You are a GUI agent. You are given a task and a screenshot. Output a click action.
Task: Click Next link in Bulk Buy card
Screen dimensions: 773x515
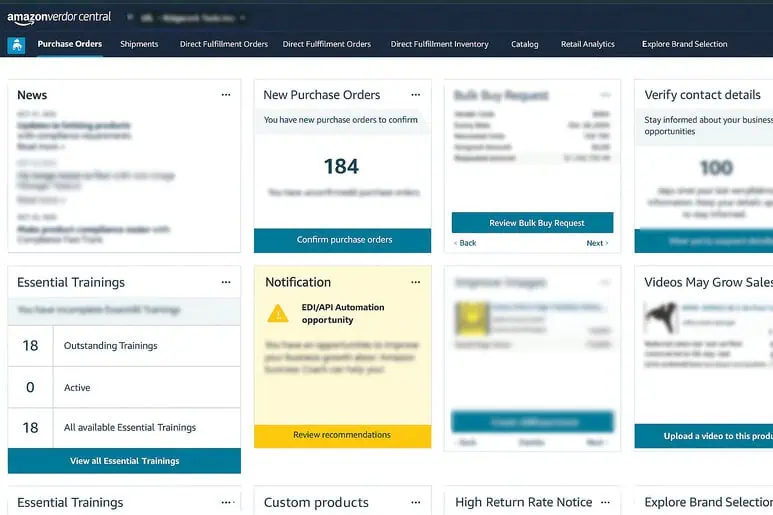coord(597,243)
